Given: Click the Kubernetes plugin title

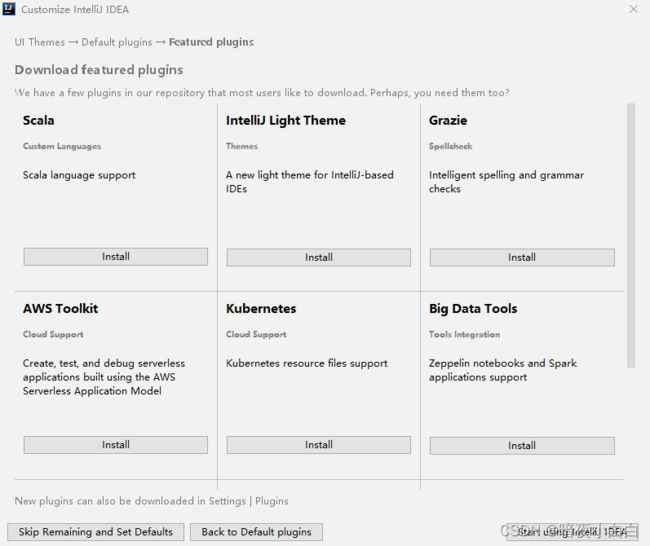Looking at the screenshot, I should [261, 308].
